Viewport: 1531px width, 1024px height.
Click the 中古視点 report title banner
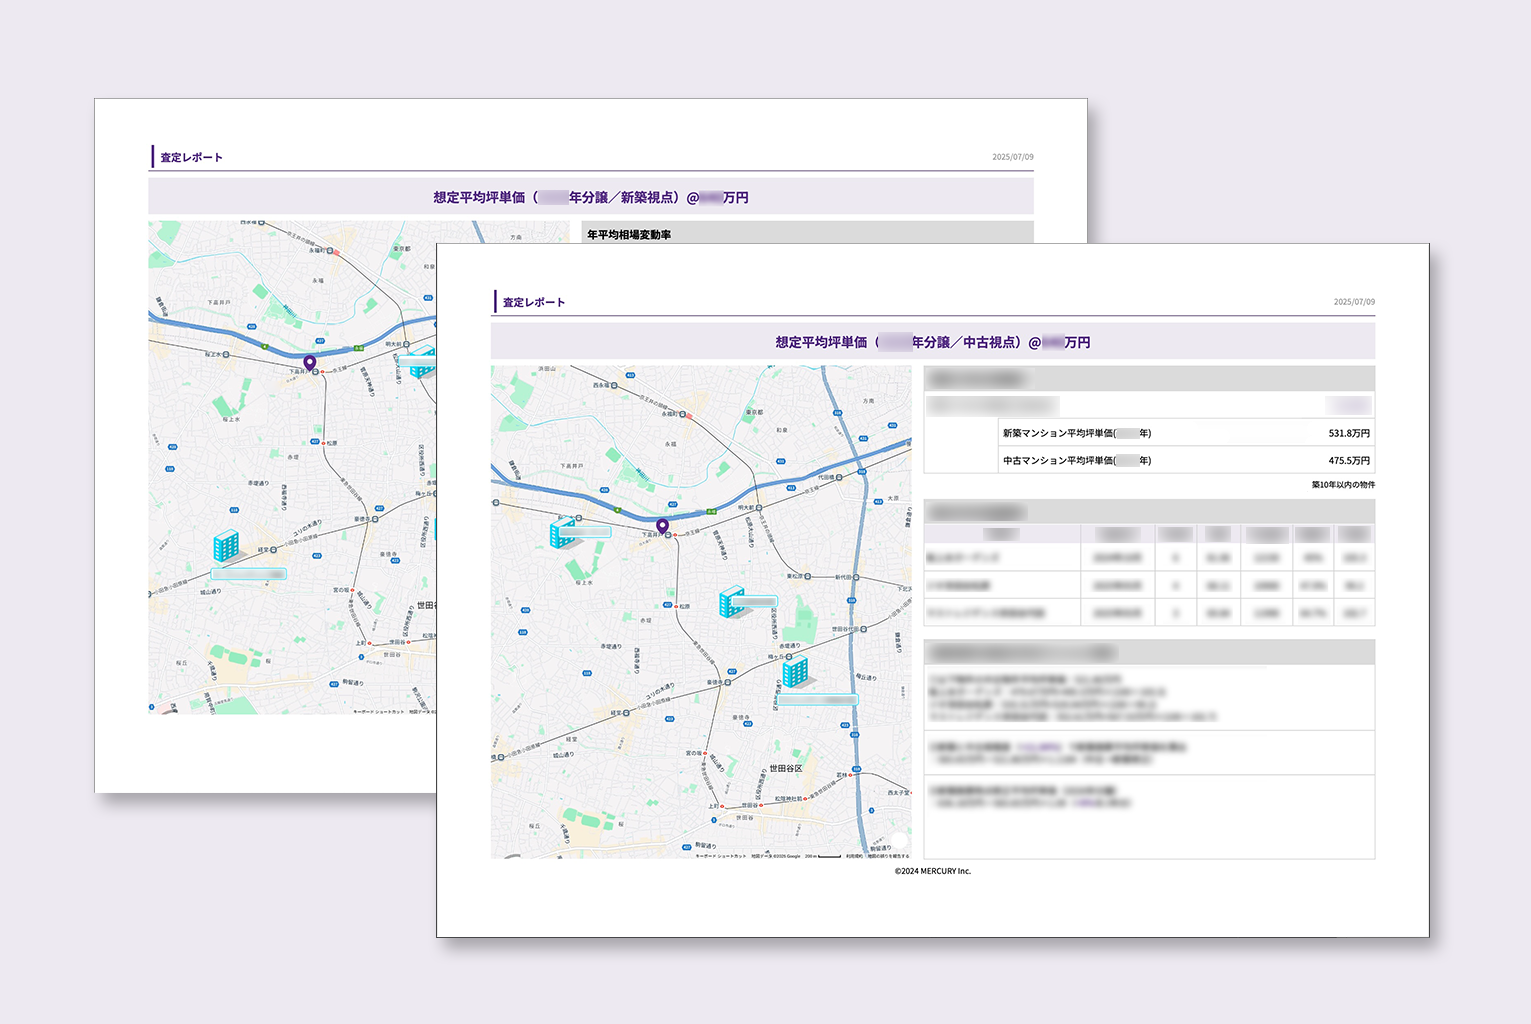[932, 342]
